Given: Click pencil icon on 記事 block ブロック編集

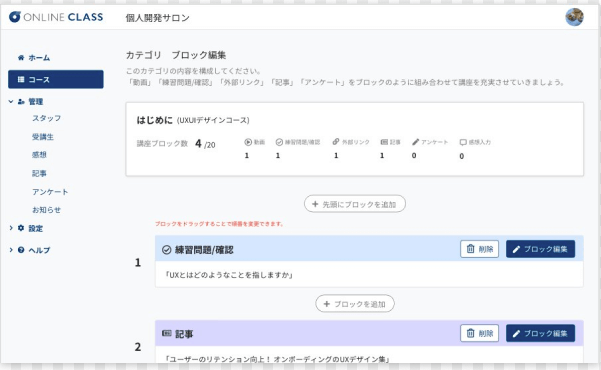Looking at the screenshot, I should pos(516,334).
